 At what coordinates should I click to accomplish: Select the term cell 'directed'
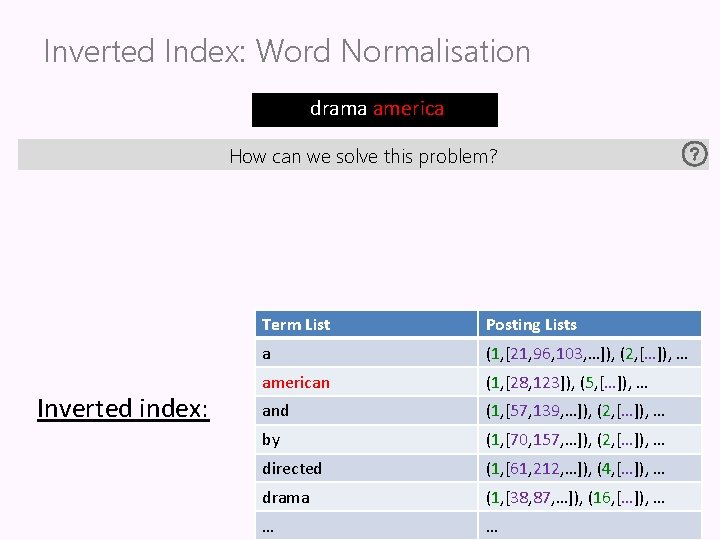366,468
